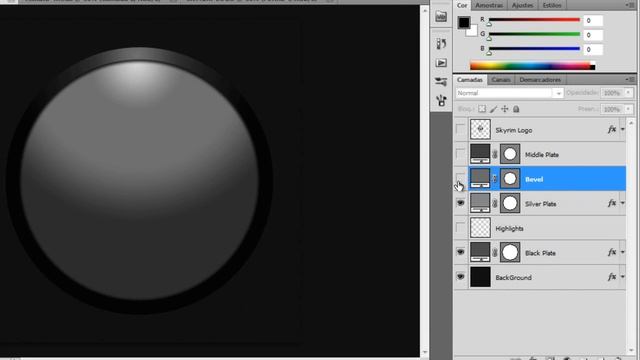Expand effects arrow on Black Plate layer
640x360 pixels.
[x=622, y=252]
